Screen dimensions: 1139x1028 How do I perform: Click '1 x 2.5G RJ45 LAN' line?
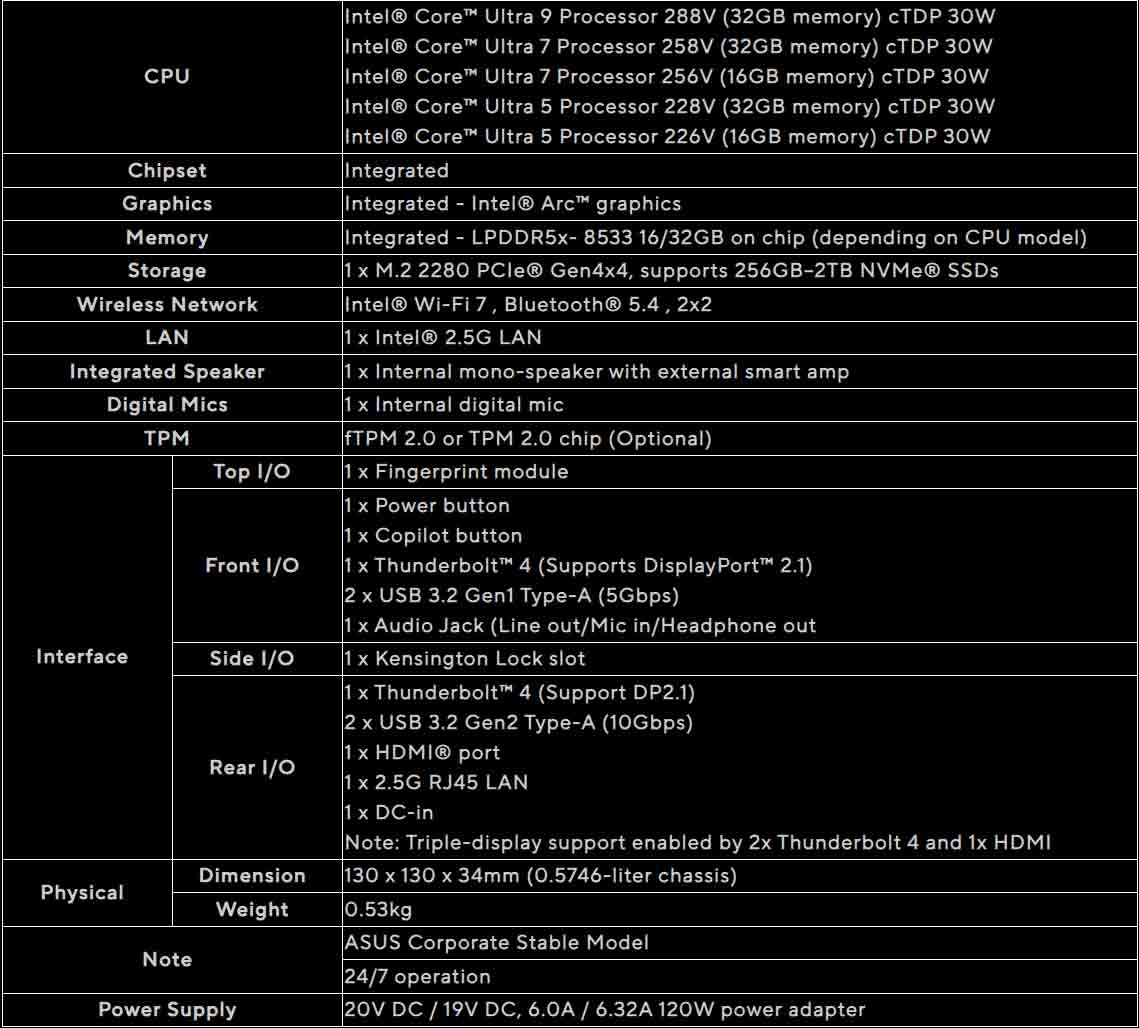pyautogui.click(x=436, y=782)
